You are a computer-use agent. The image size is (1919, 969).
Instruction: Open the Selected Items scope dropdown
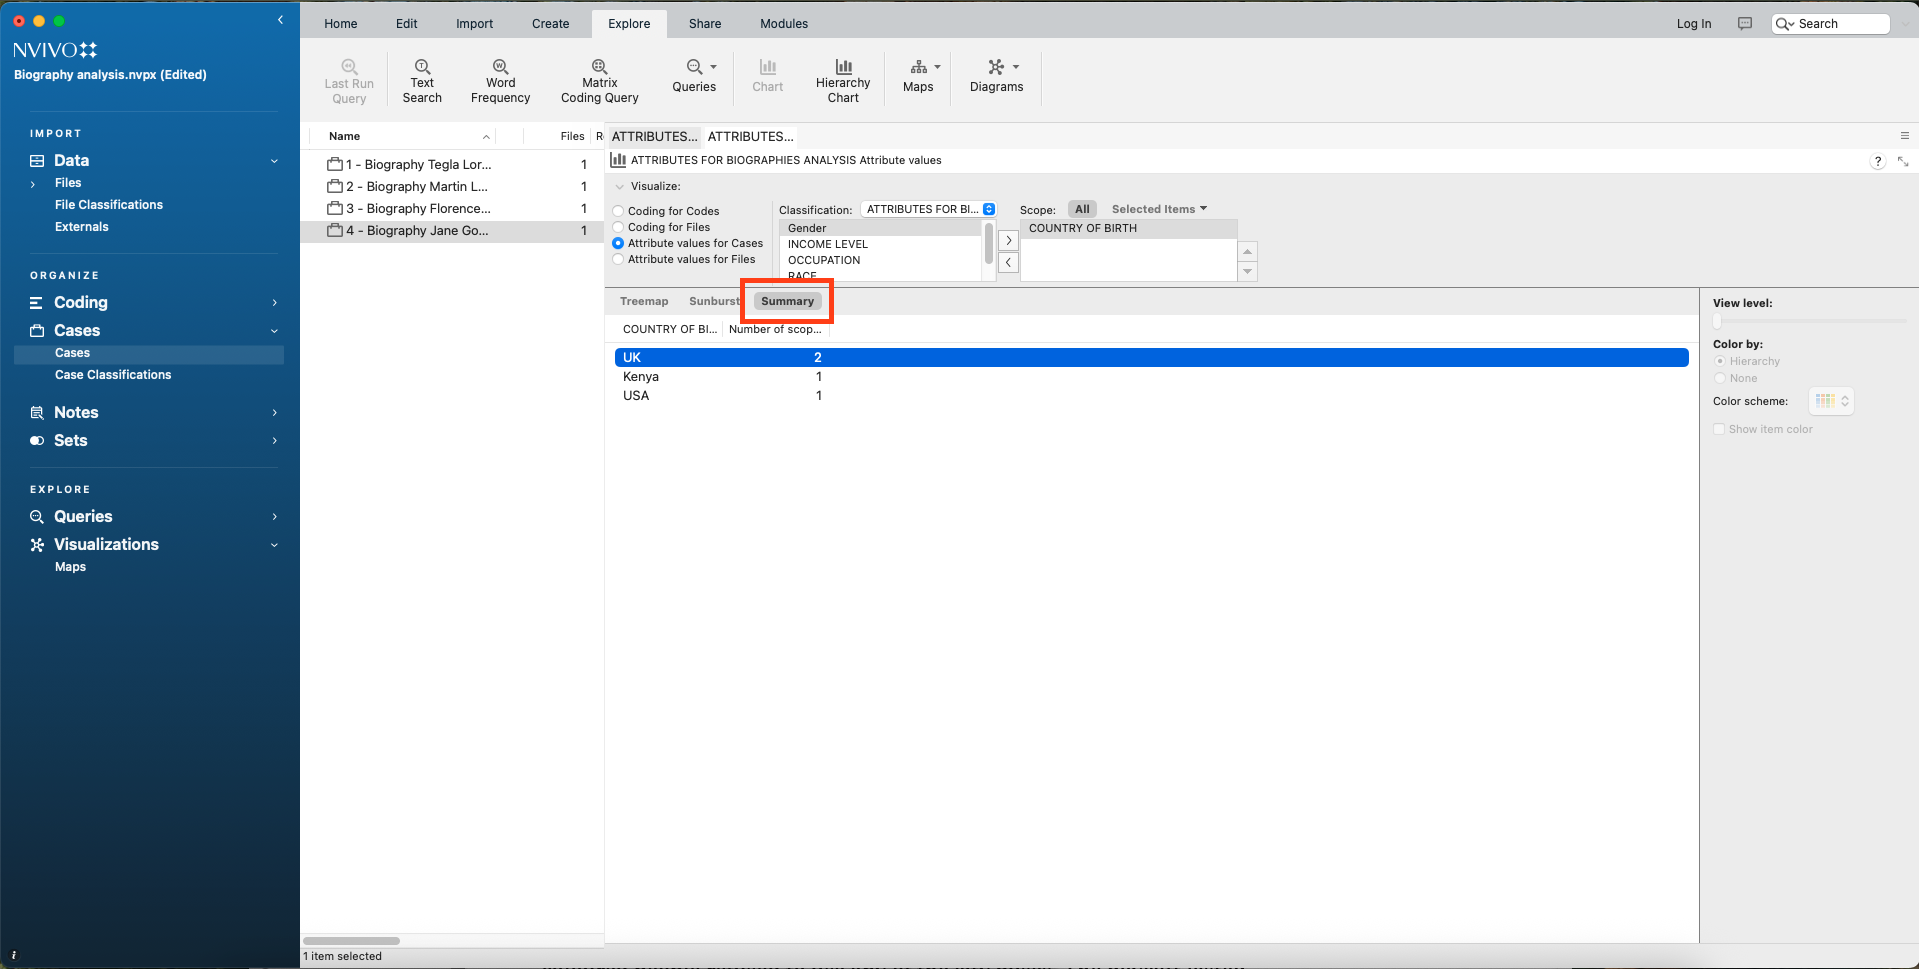click(x=1159, y=209)
